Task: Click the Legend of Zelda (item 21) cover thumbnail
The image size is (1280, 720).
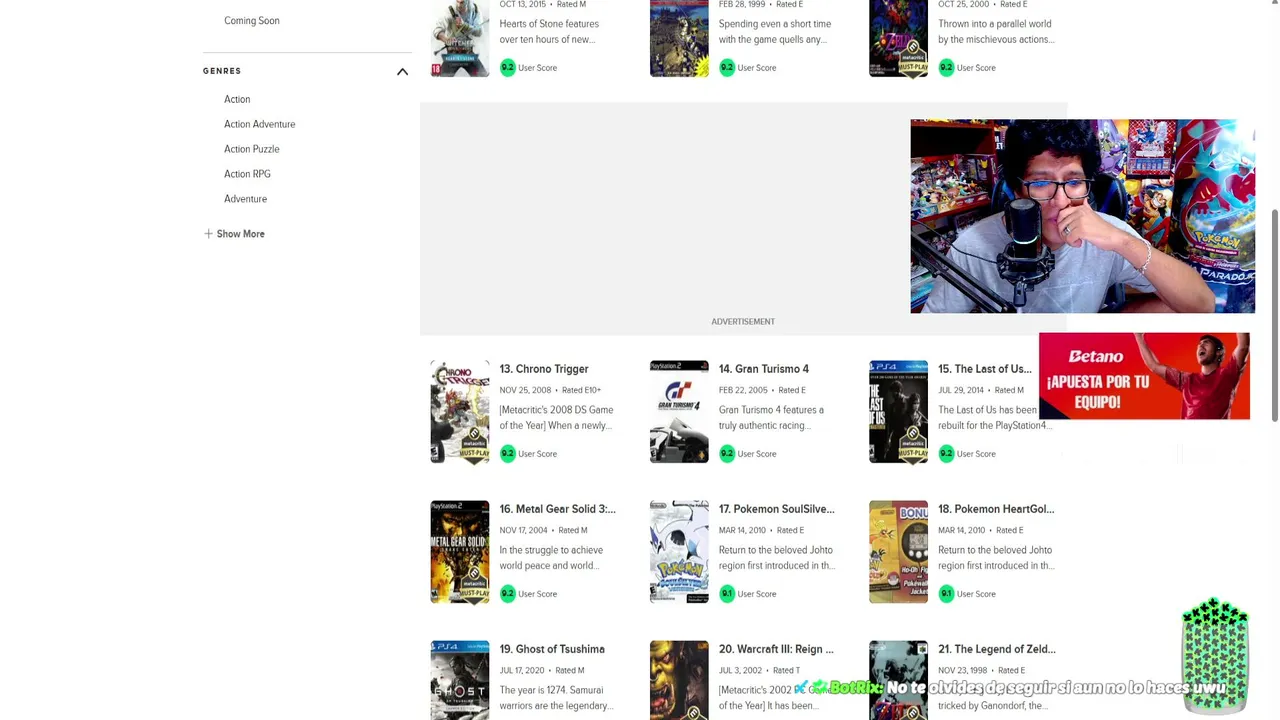Action: (898, 680)
